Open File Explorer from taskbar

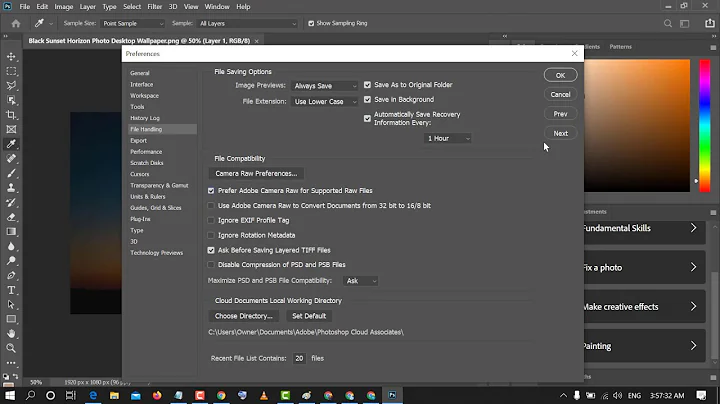114,395
